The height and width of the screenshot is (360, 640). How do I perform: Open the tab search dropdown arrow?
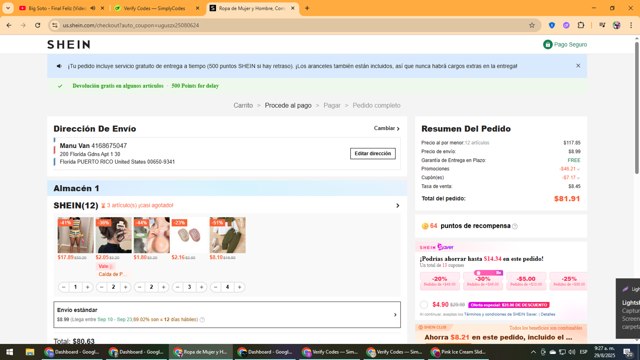coord(8,8)
